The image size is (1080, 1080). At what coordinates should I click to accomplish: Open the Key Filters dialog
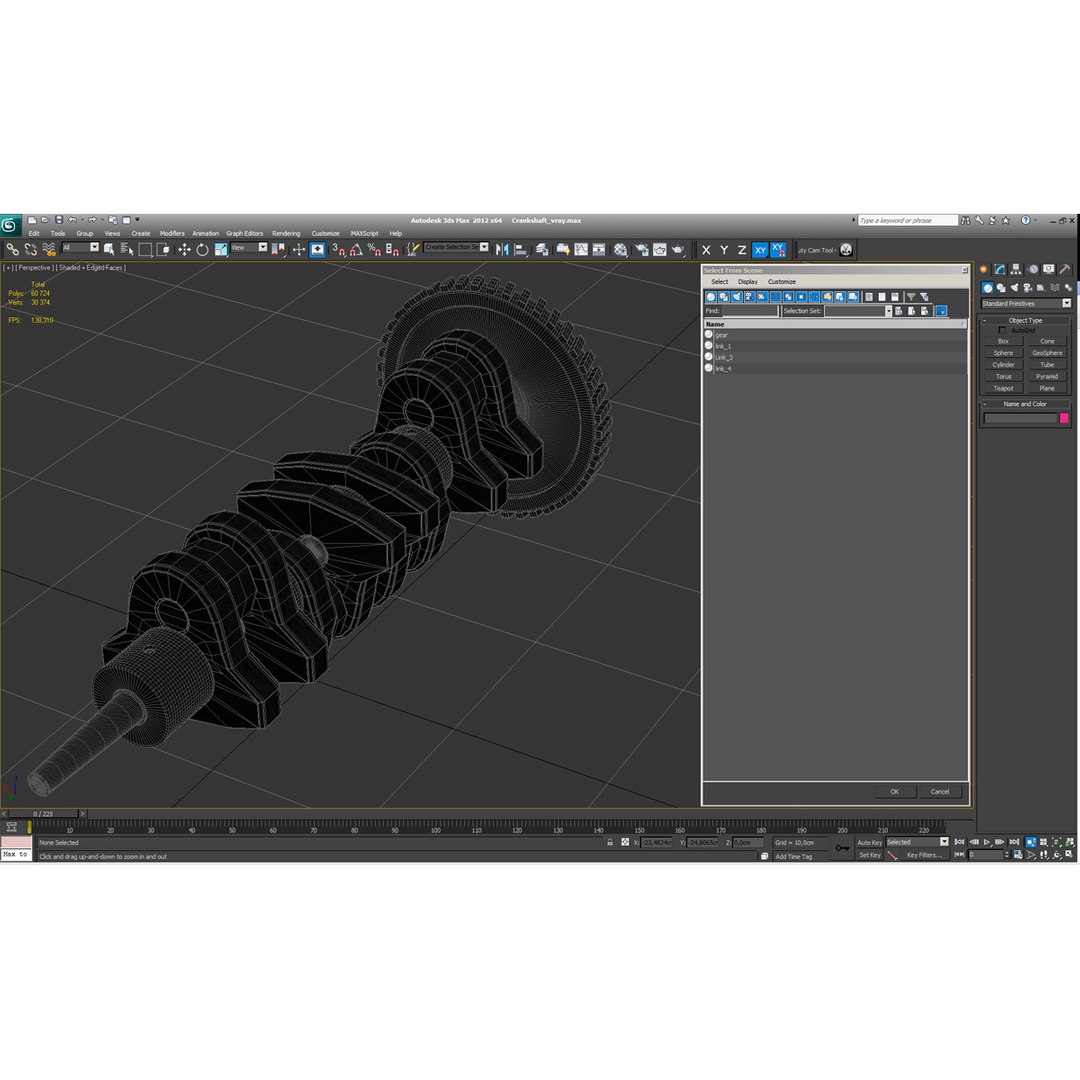[924, 855]
